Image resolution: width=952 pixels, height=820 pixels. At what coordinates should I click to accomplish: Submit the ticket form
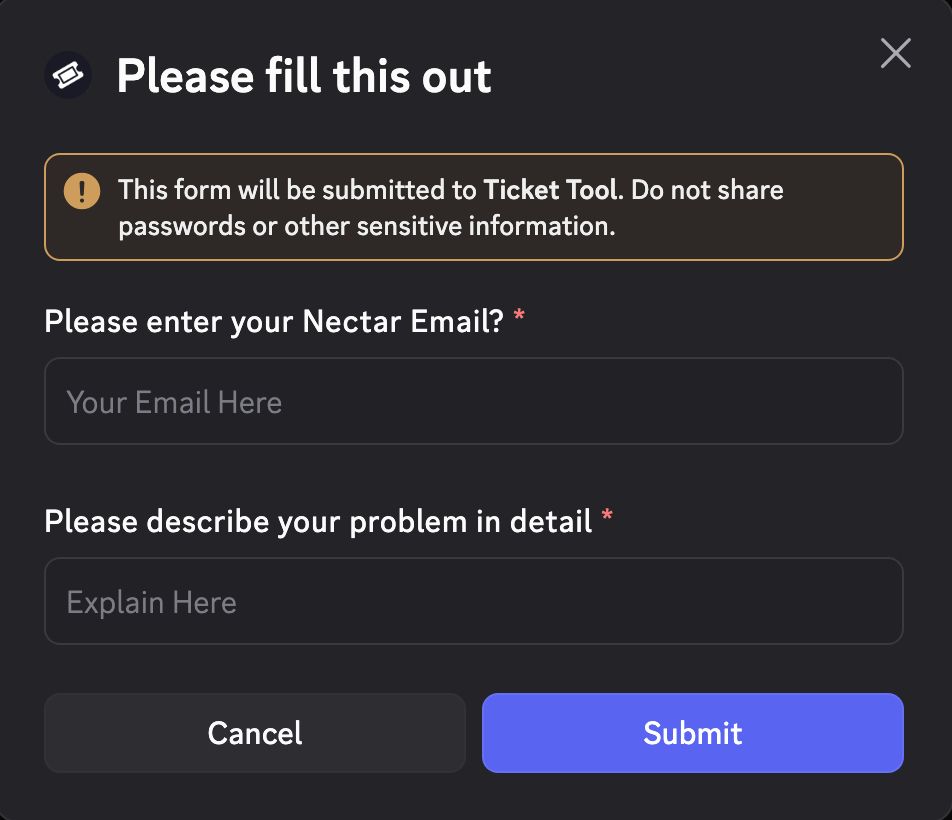692,733
